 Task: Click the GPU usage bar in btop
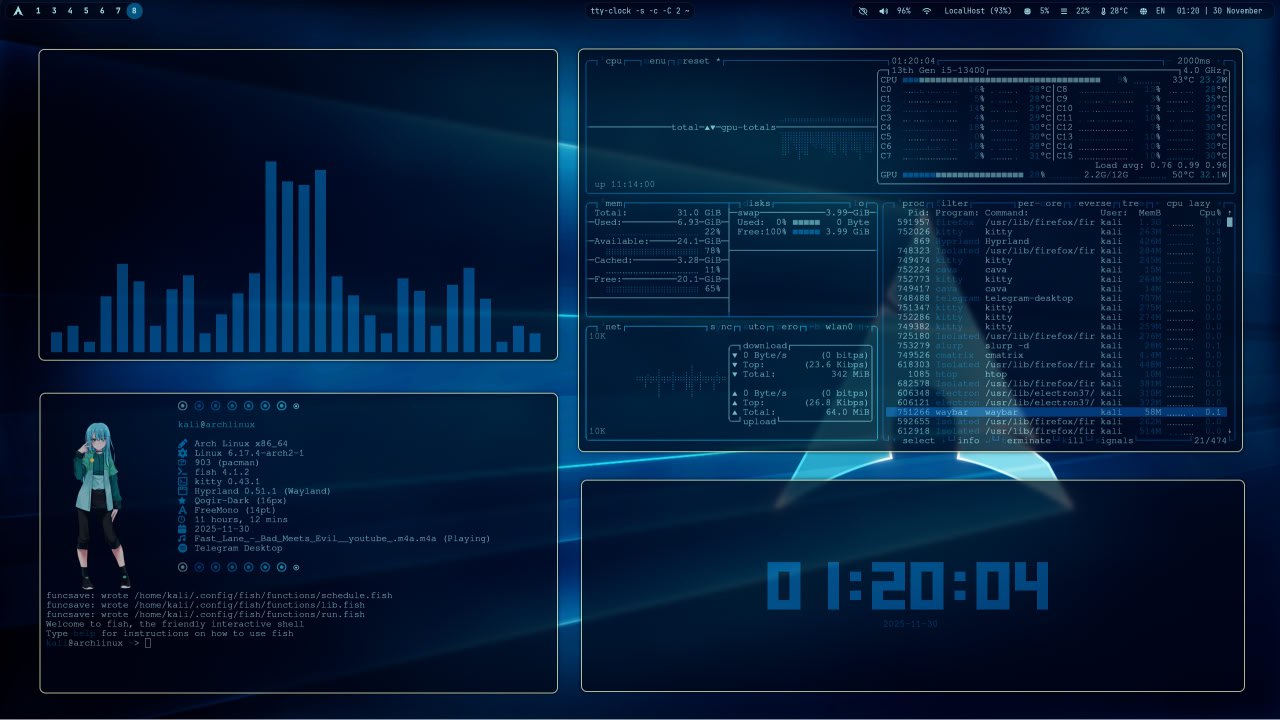click(964, 175)
